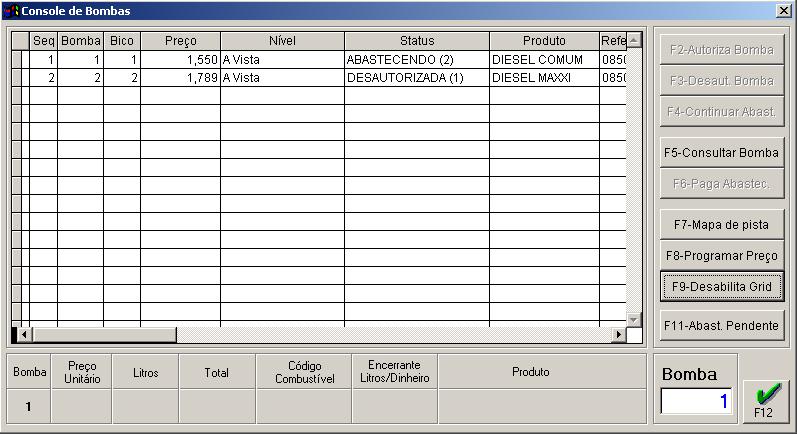The height and width of the screenshot is (434, 797).
Task: Click the Seq column header
Action: (44, 41)
